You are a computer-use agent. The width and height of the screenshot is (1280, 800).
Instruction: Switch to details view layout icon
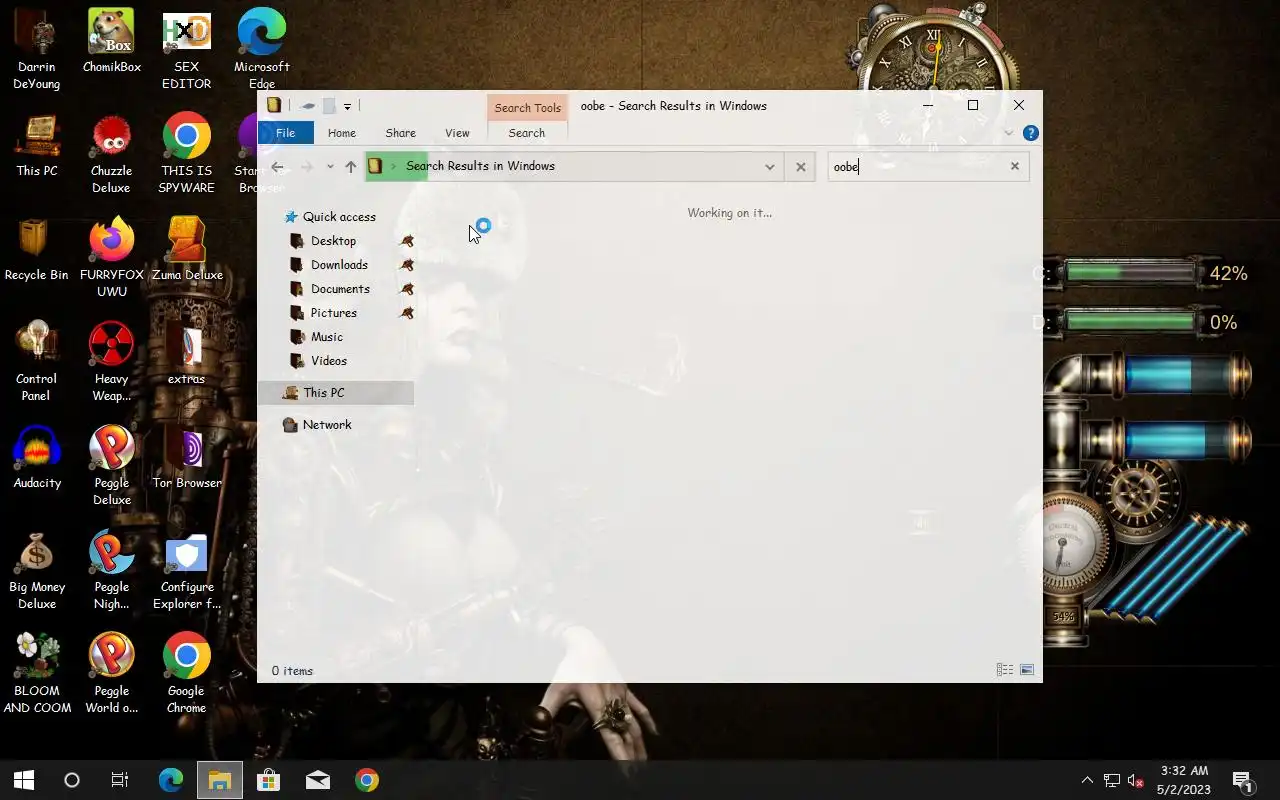click(1005, 670)
